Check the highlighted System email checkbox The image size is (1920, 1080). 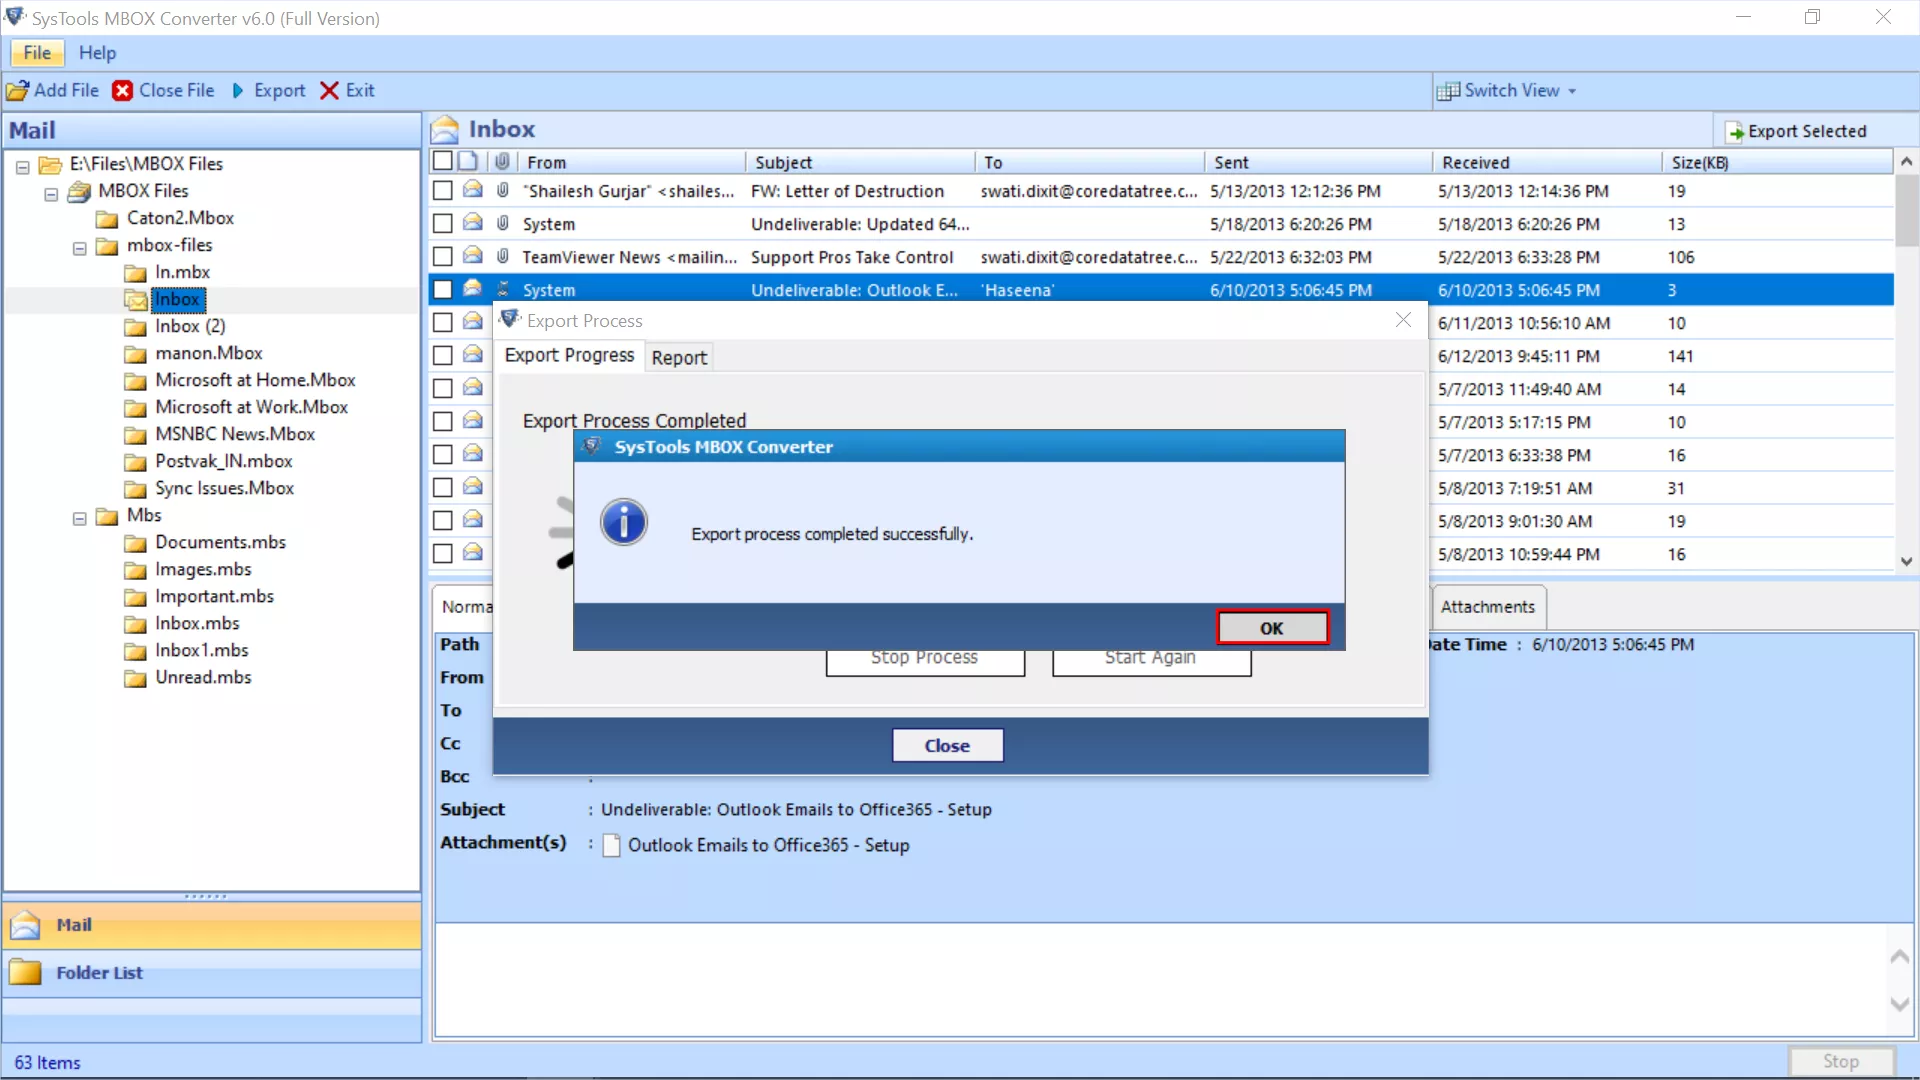pyautogui.click(x=442, y=290)
